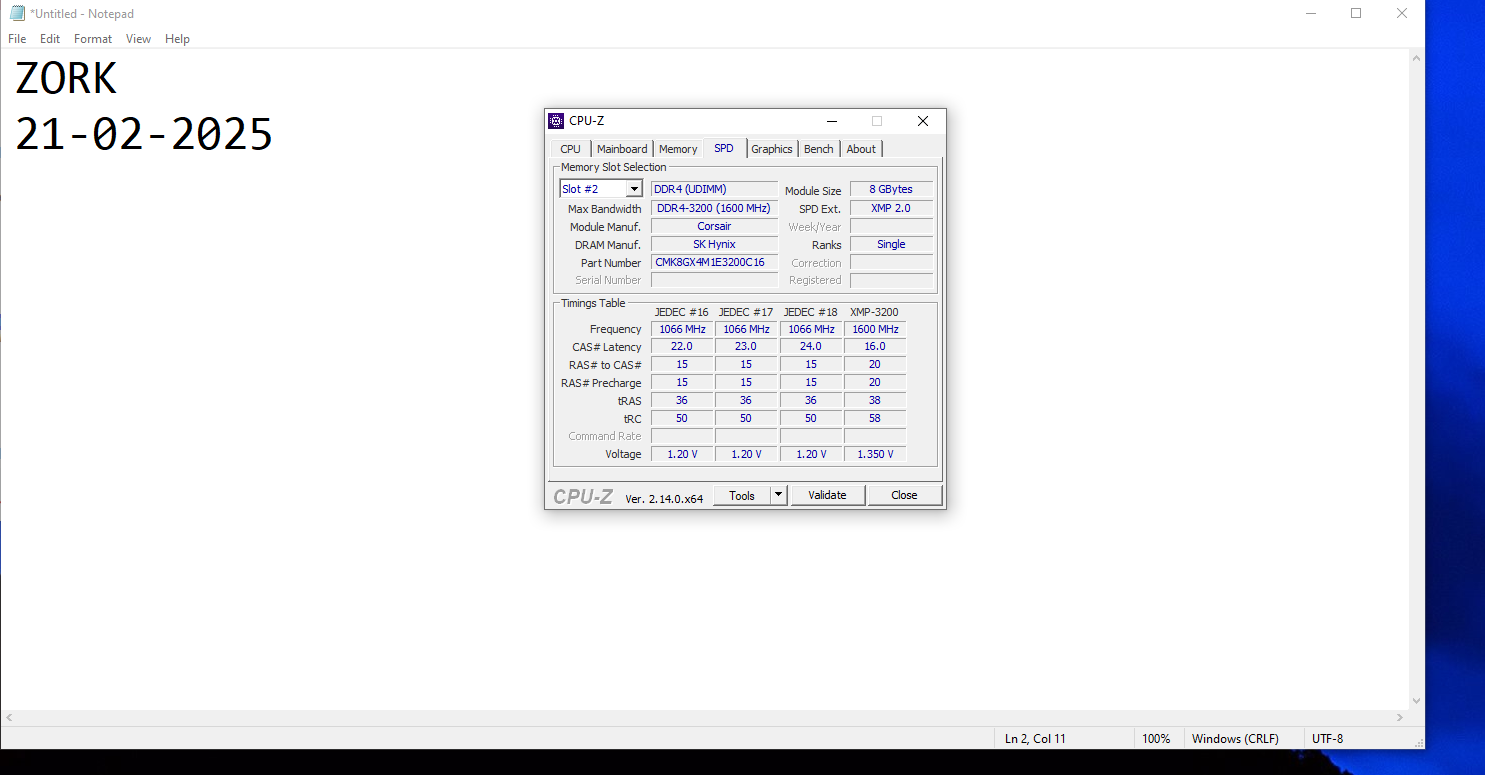Click the 1.350 V voltage cell
The width and height of the screenshot is (1485, 775).
tap(875, 454)
